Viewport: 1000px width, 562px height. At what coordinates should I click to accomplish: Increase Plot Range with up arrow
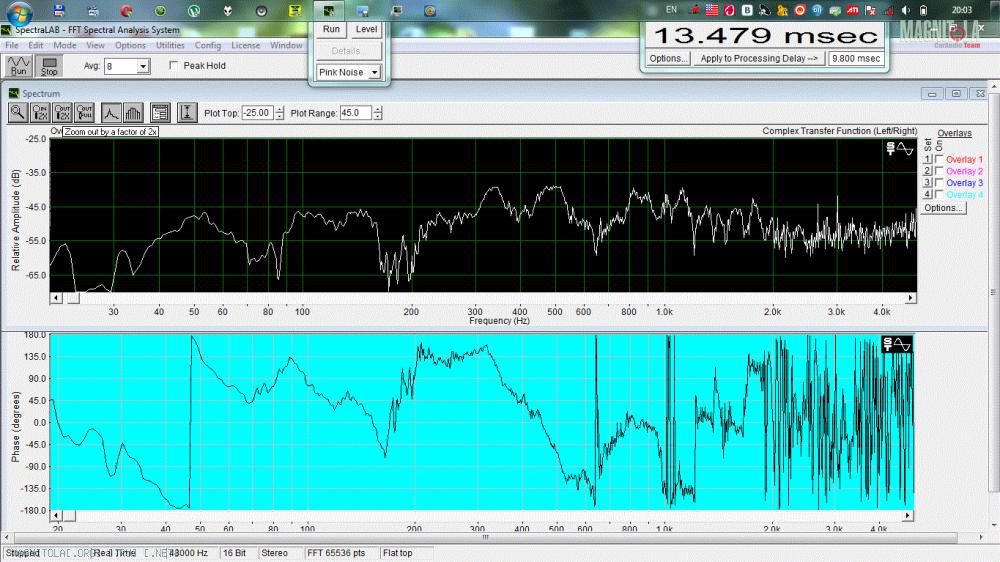tap(378, 109)
